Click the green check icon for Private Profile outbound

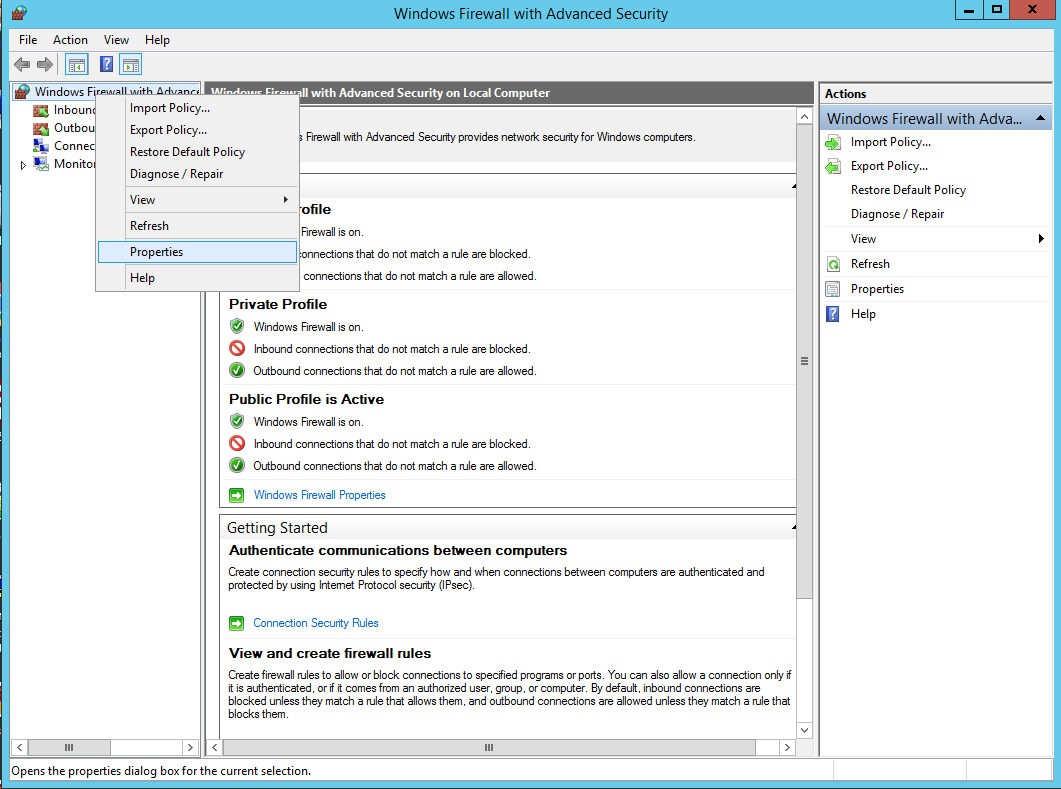(237, 371)
